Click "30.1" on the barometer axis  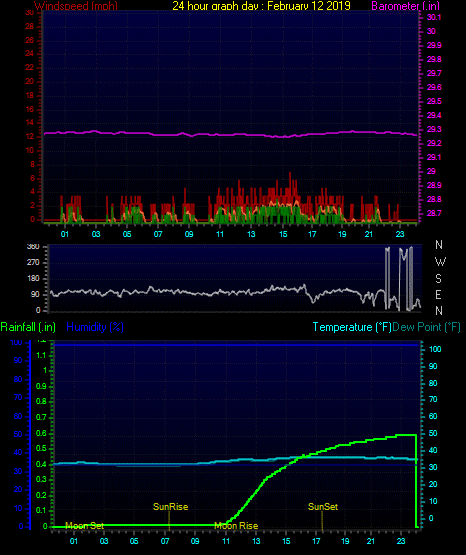[x=434, y=17]
